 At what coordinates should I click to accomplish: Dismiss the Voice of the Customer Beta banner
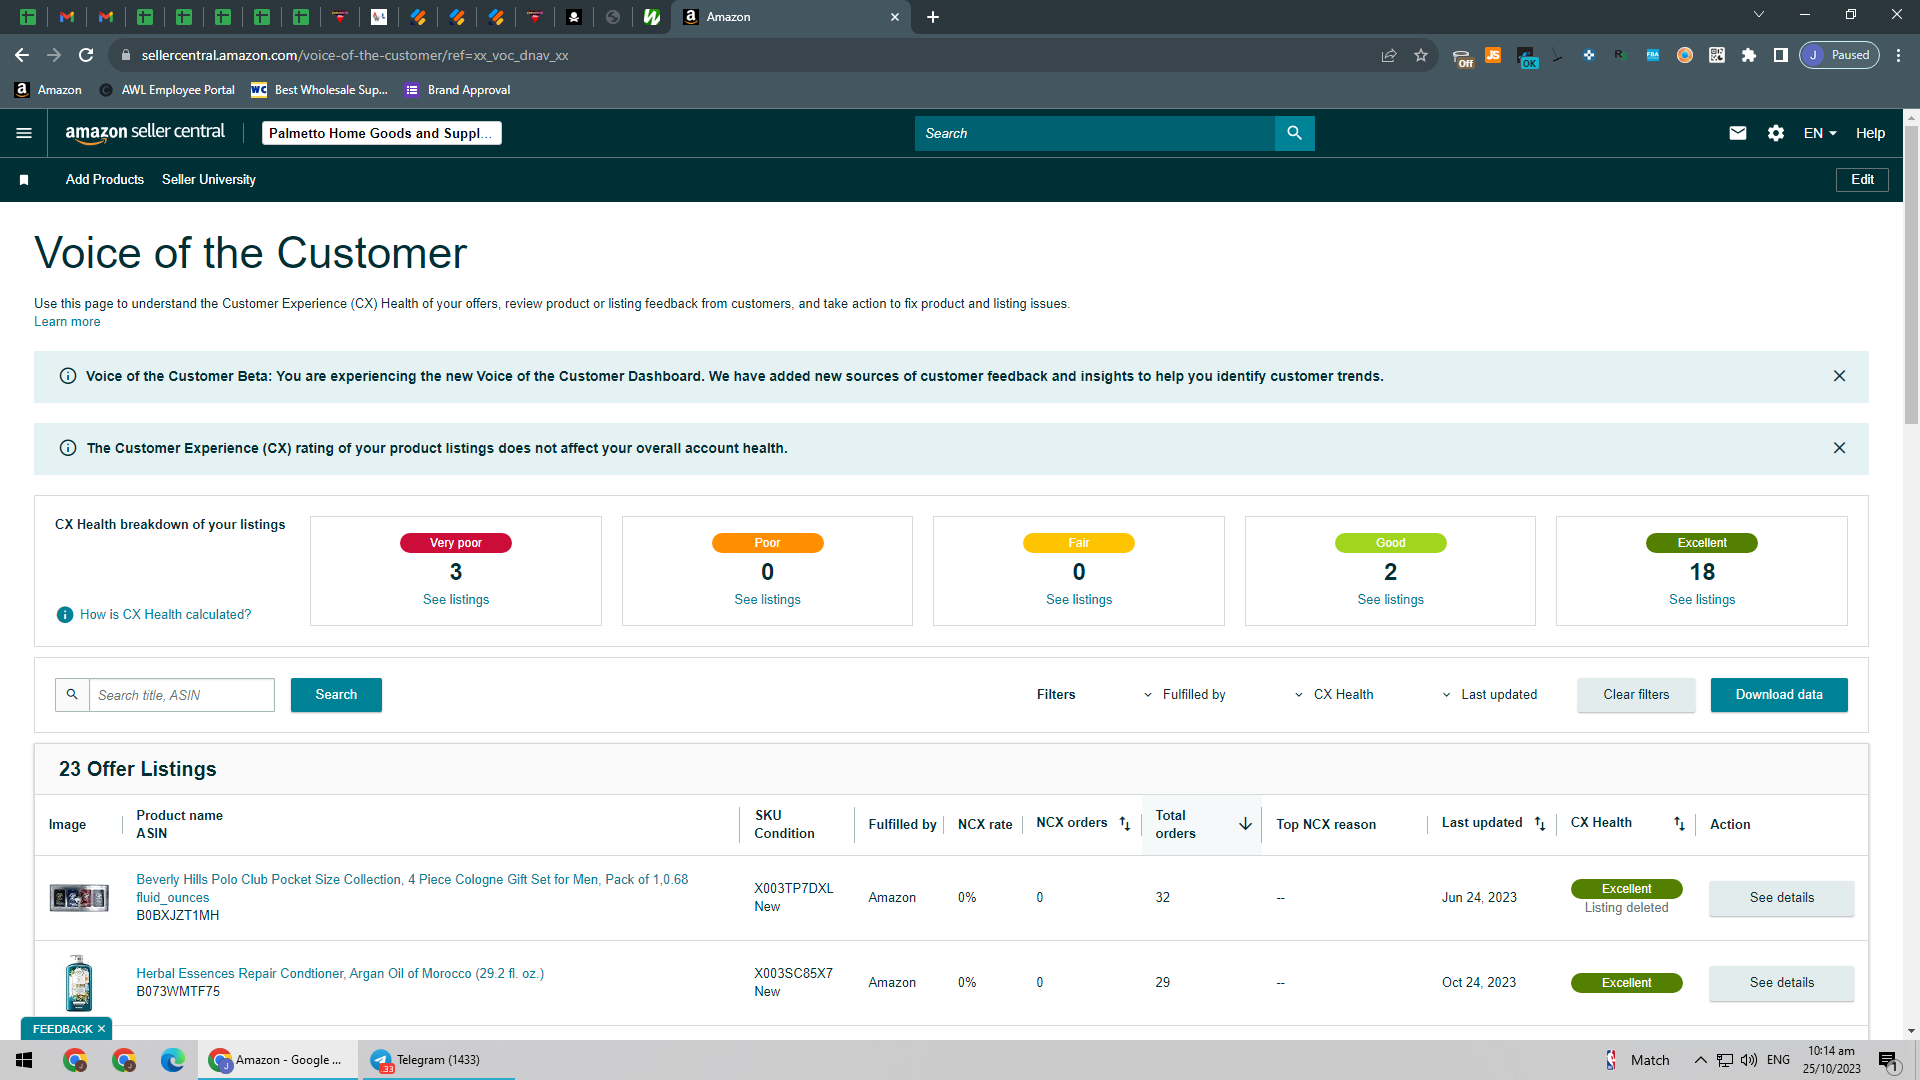click(x=1839, y=376)
